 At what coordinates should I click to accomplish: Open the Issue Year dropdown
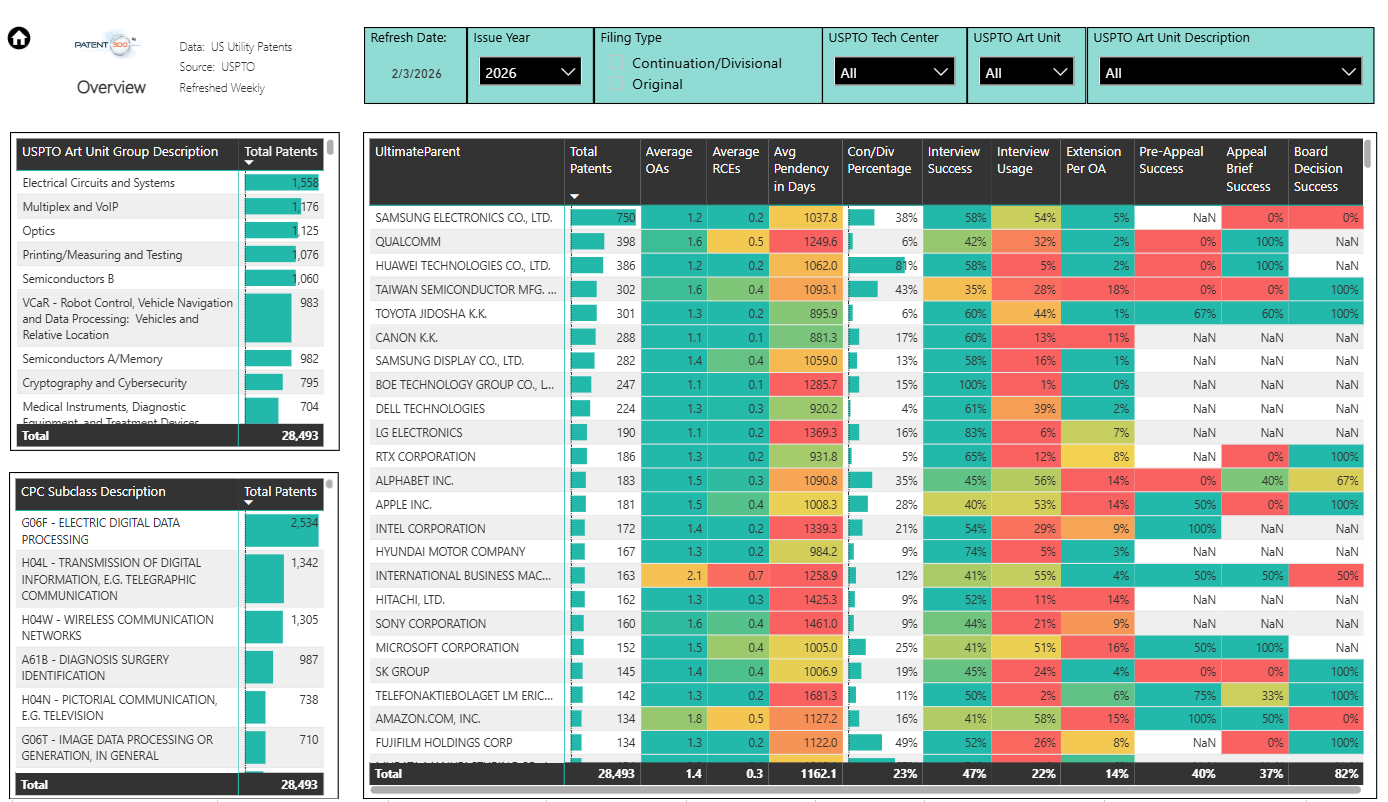click(529, 71)
